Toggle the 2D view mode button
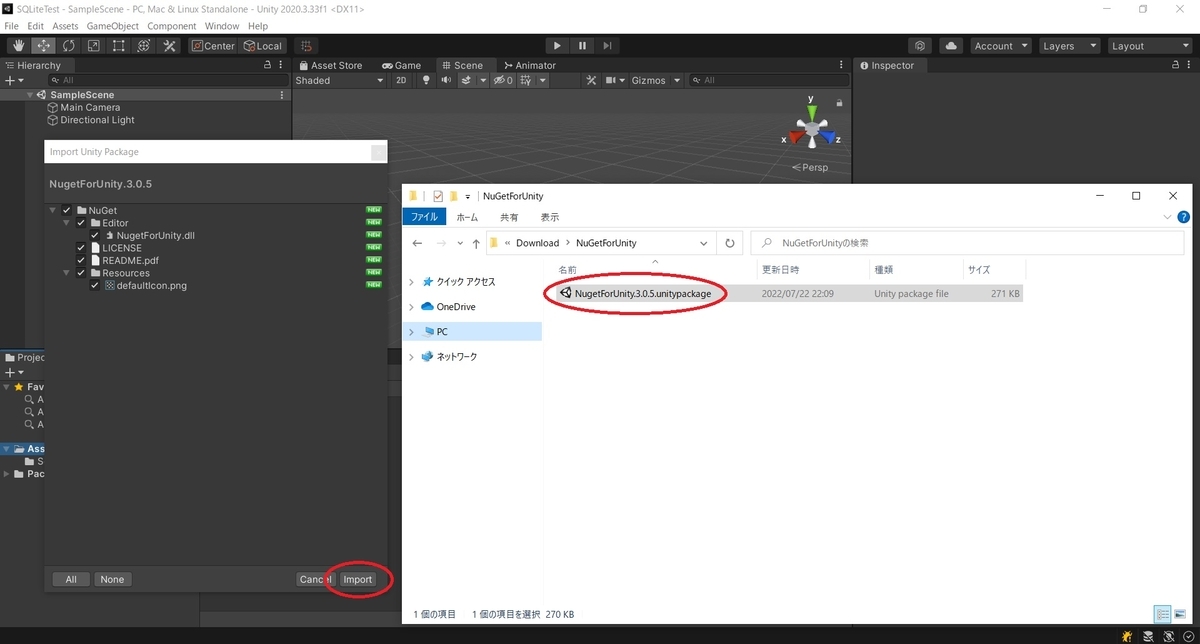Screen dimensions: 1200x644 point(400,80)
